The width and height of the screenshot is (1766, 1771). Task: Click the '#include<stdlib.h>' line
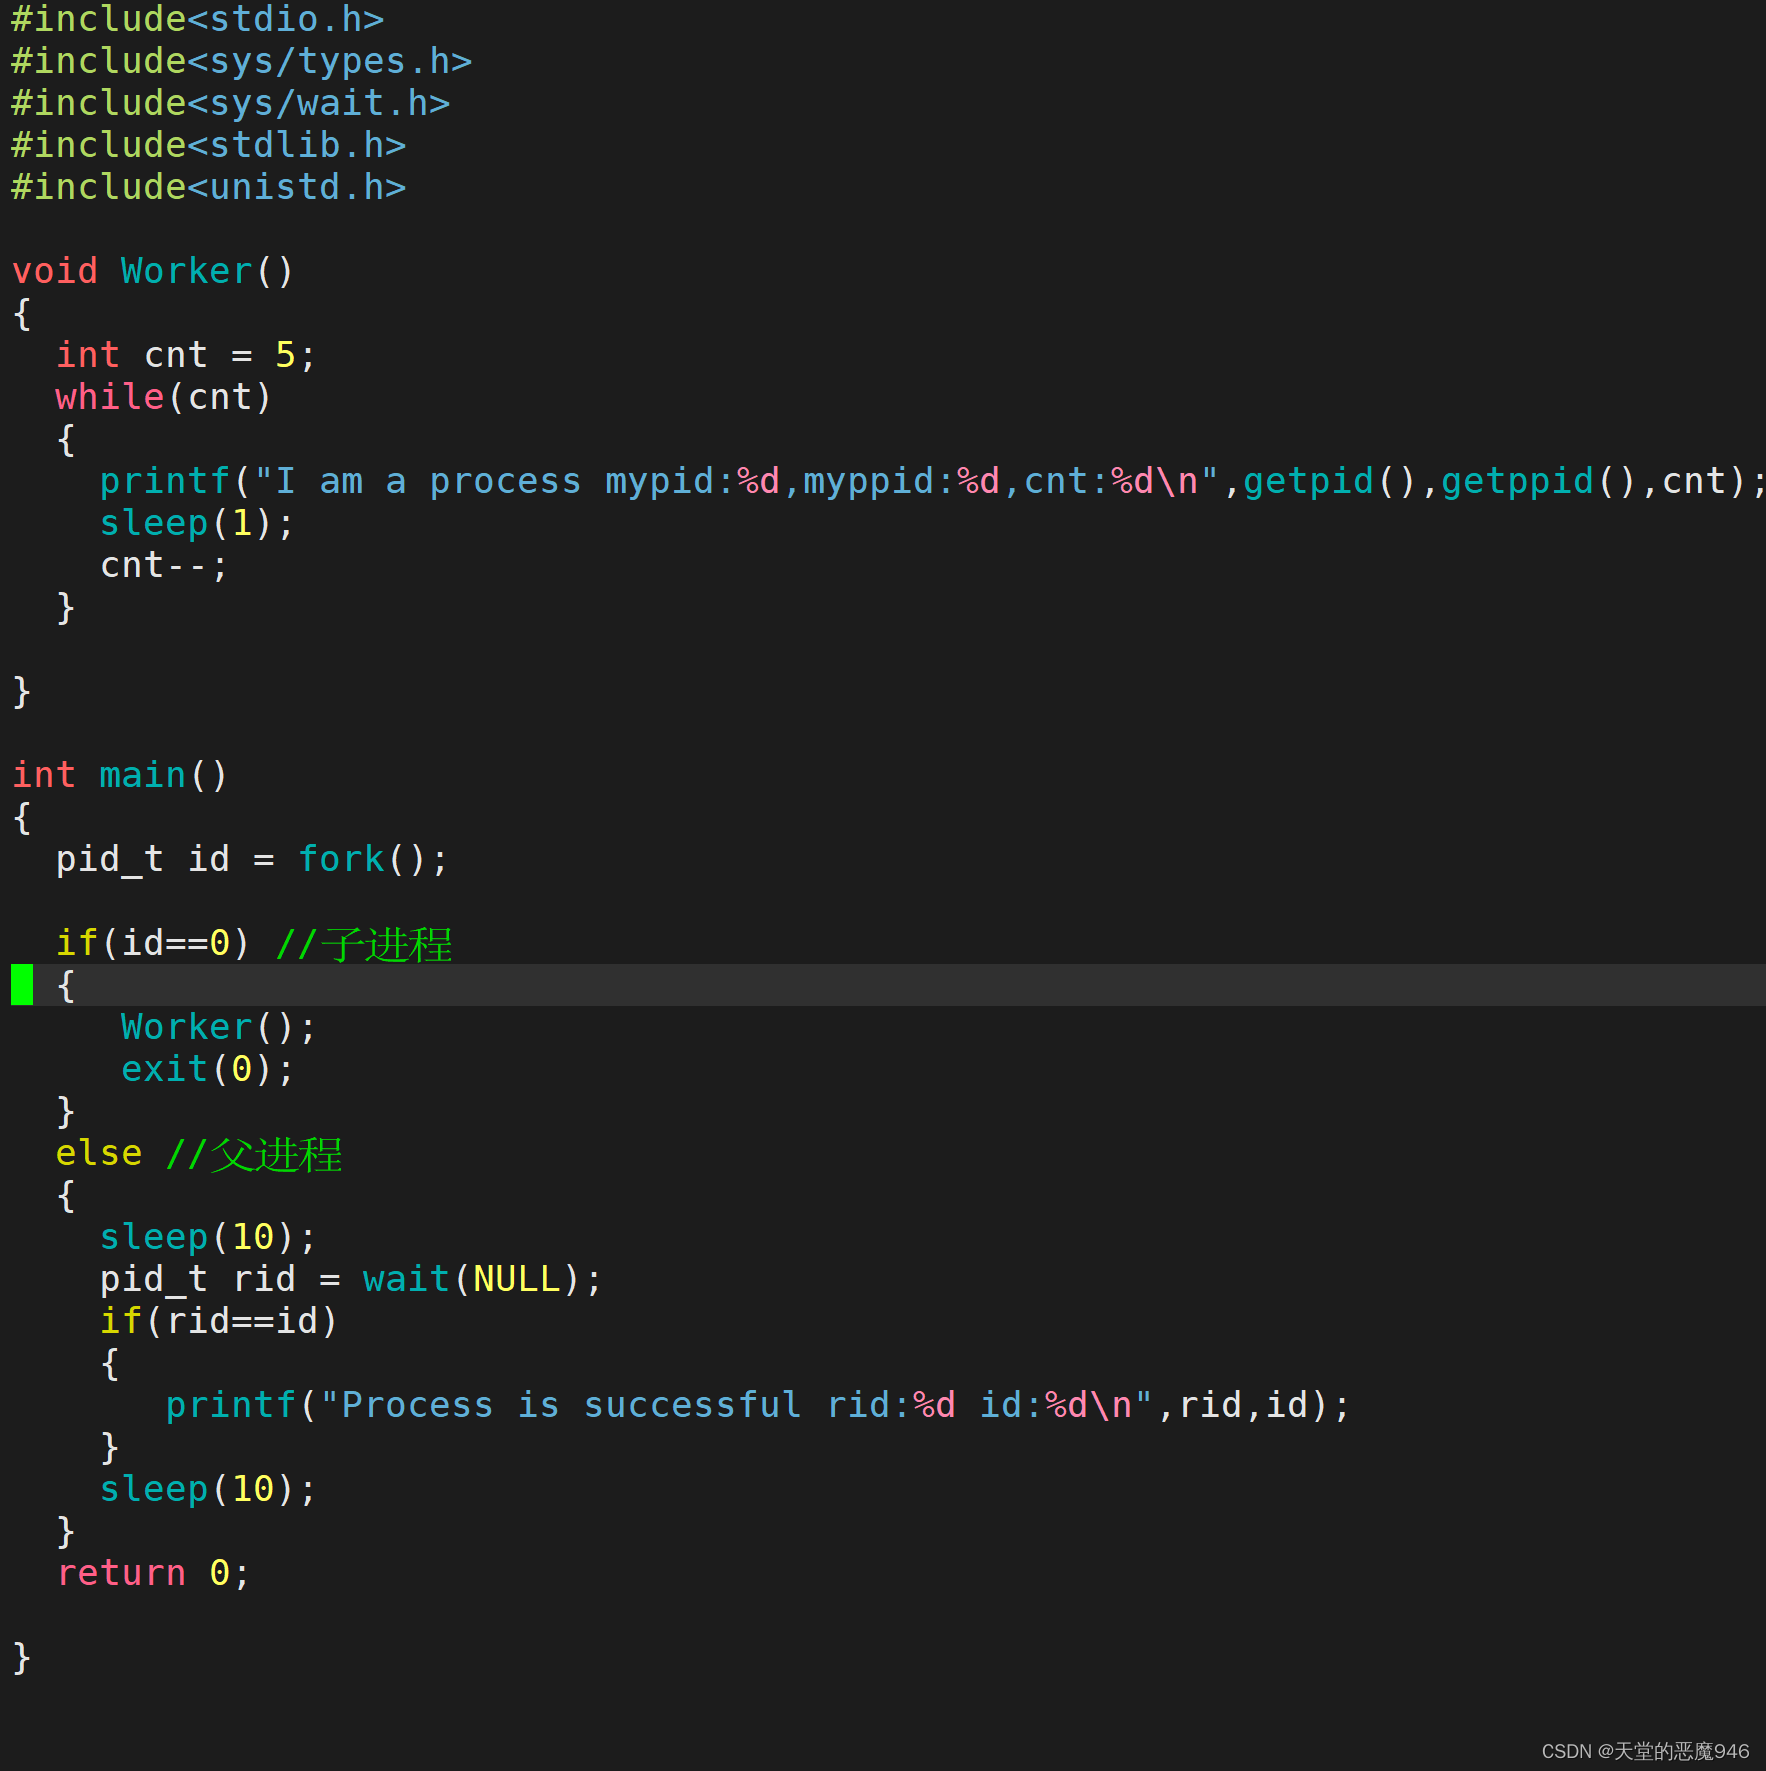click(x=208, y=145)
